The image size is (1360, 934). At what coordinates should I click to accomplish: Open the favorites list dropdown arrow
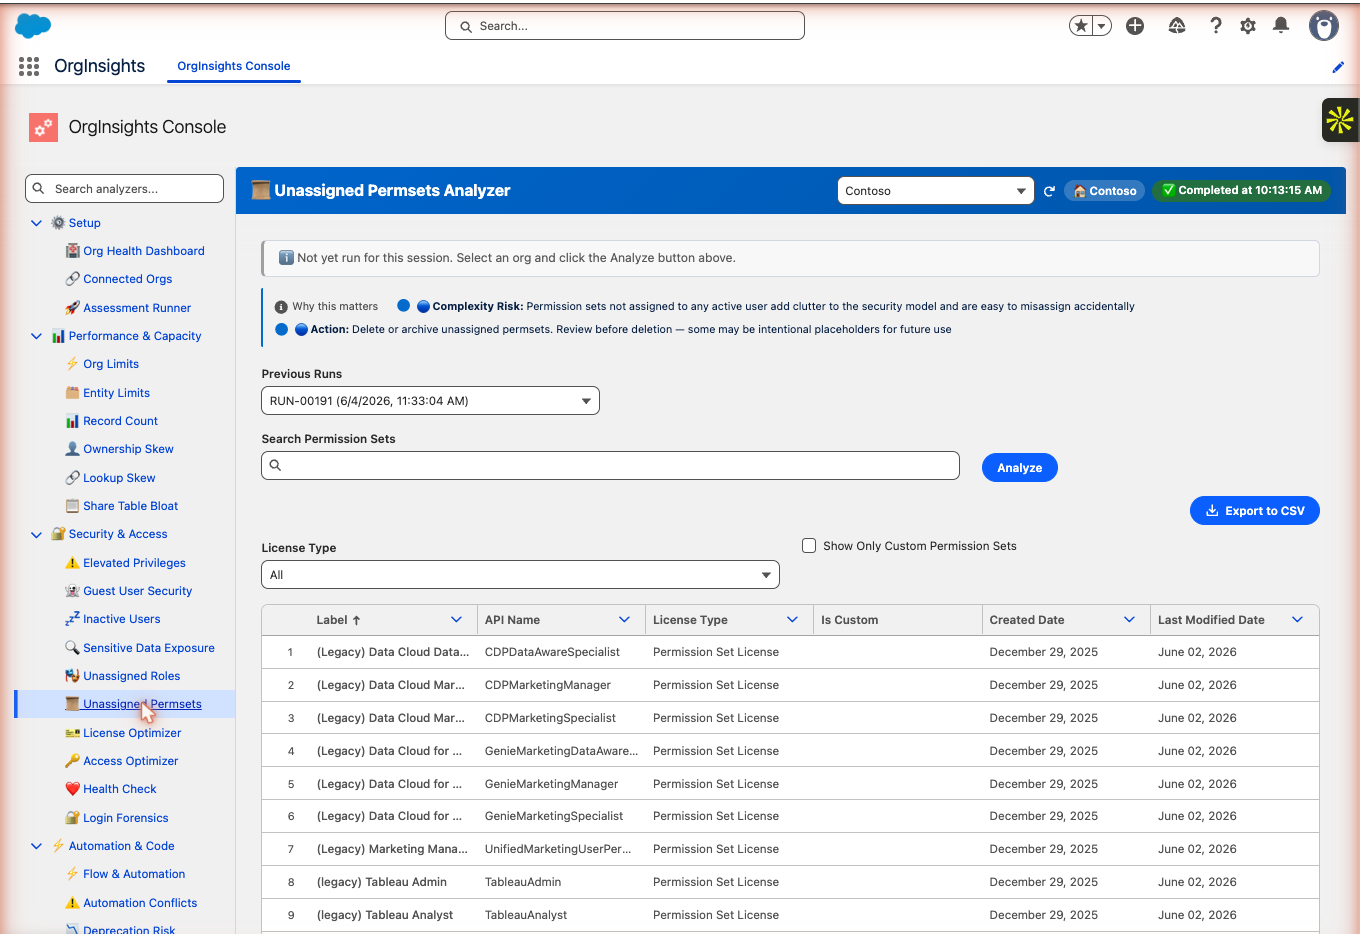tap(1102, 26)
